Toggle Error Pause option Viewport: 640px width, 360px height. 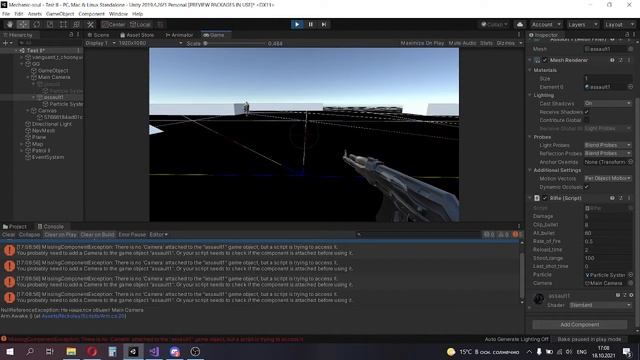[x=132, y=235]
